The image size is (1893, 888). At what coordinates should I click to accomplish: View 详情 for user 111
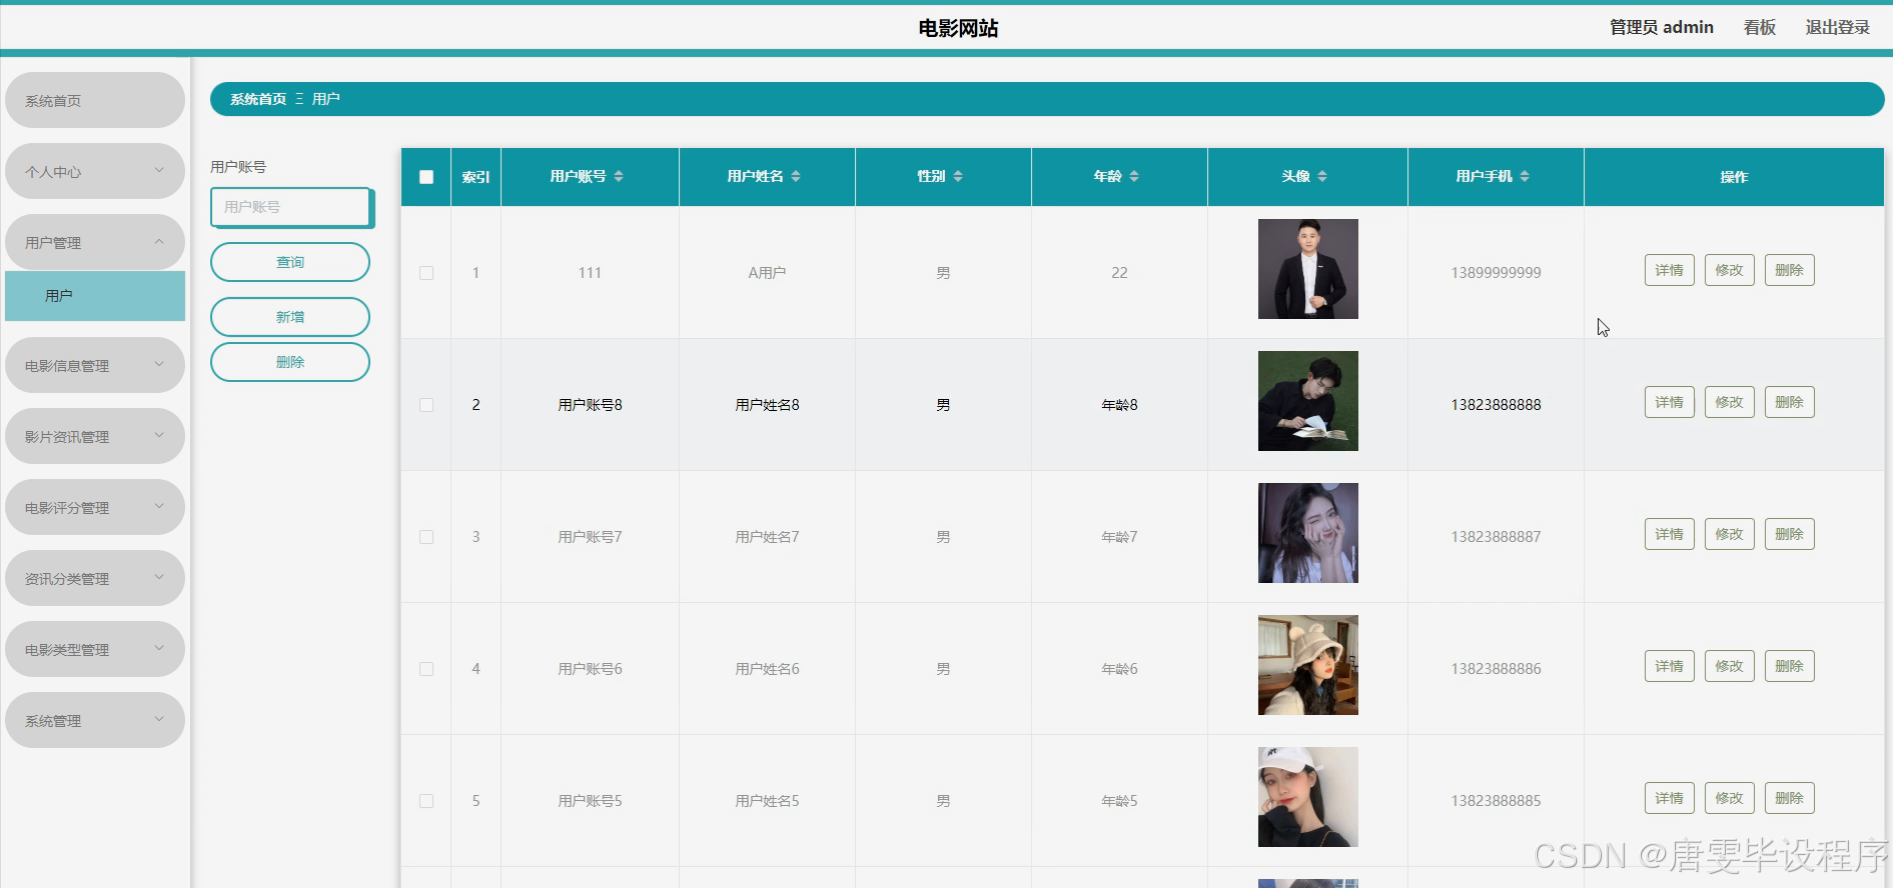click(1669, 270)
